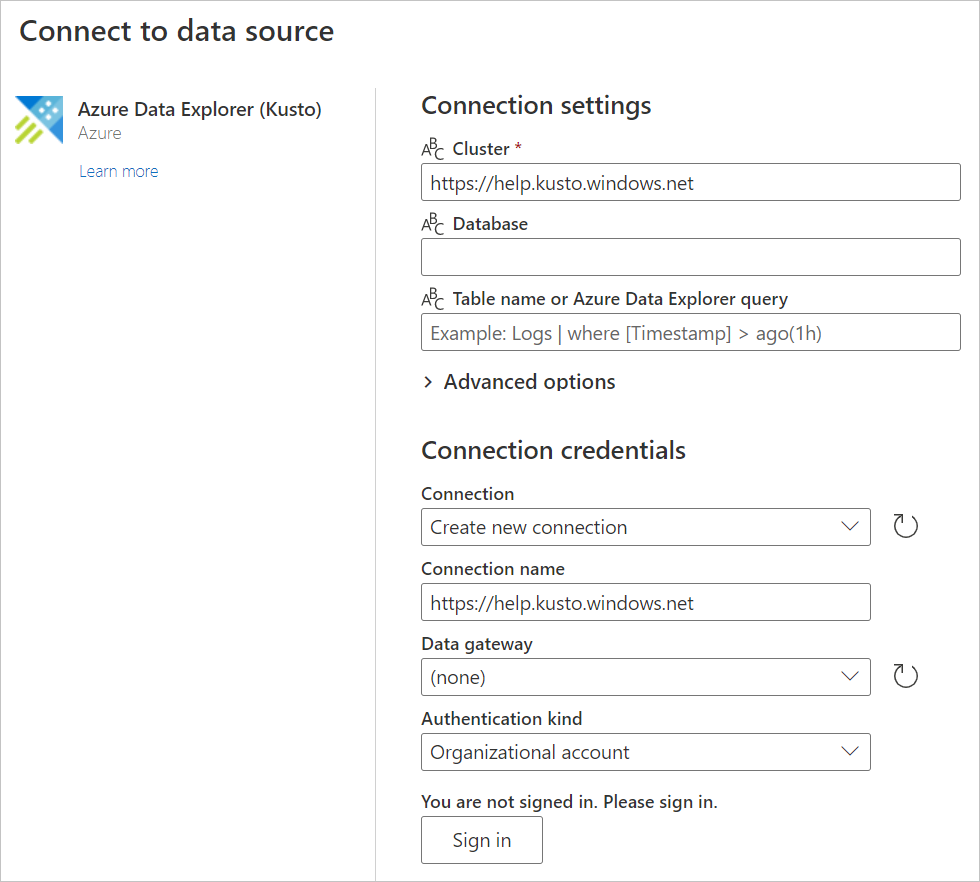The image size is (980, 882).
Task: Click the Data gateway dropdown chevron arrow
Action: [x=849, y=677]
